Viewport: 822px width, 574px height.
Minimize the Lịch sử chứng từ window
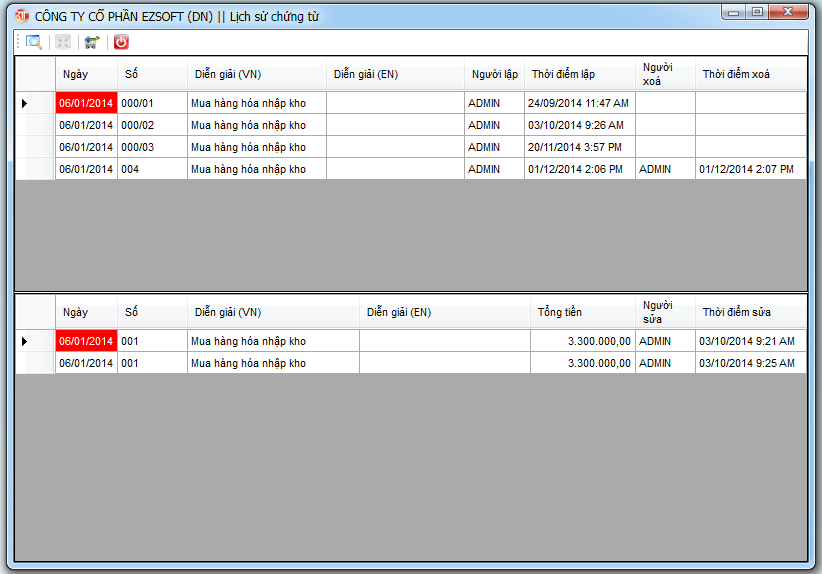(x=735, y=12)
